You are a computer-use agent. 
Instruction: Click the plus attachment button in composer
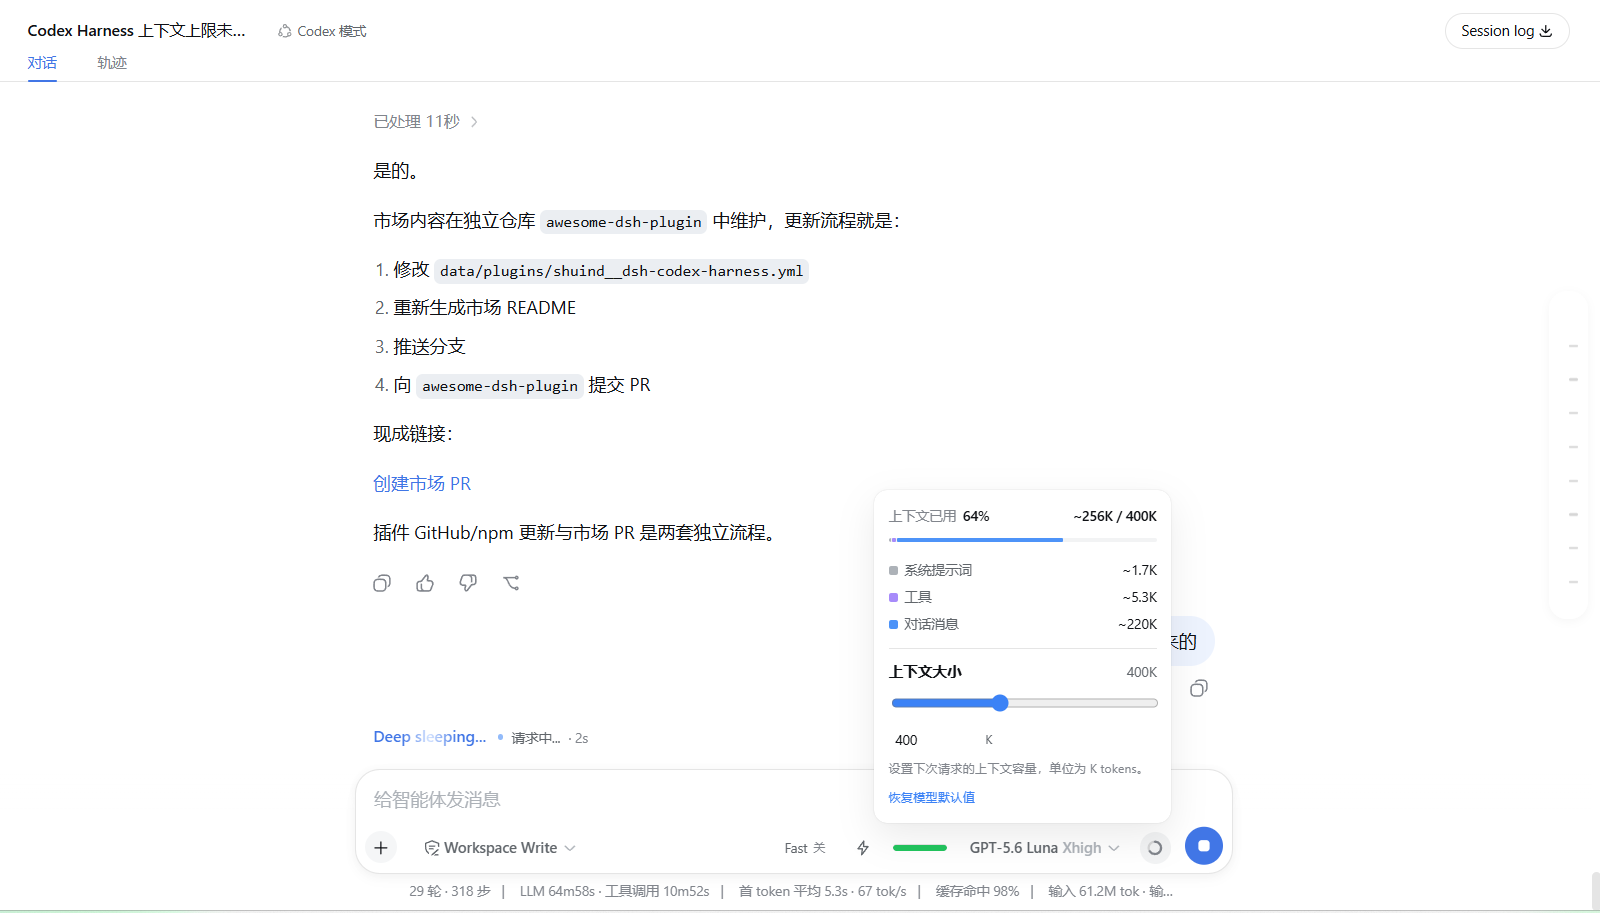381,848
